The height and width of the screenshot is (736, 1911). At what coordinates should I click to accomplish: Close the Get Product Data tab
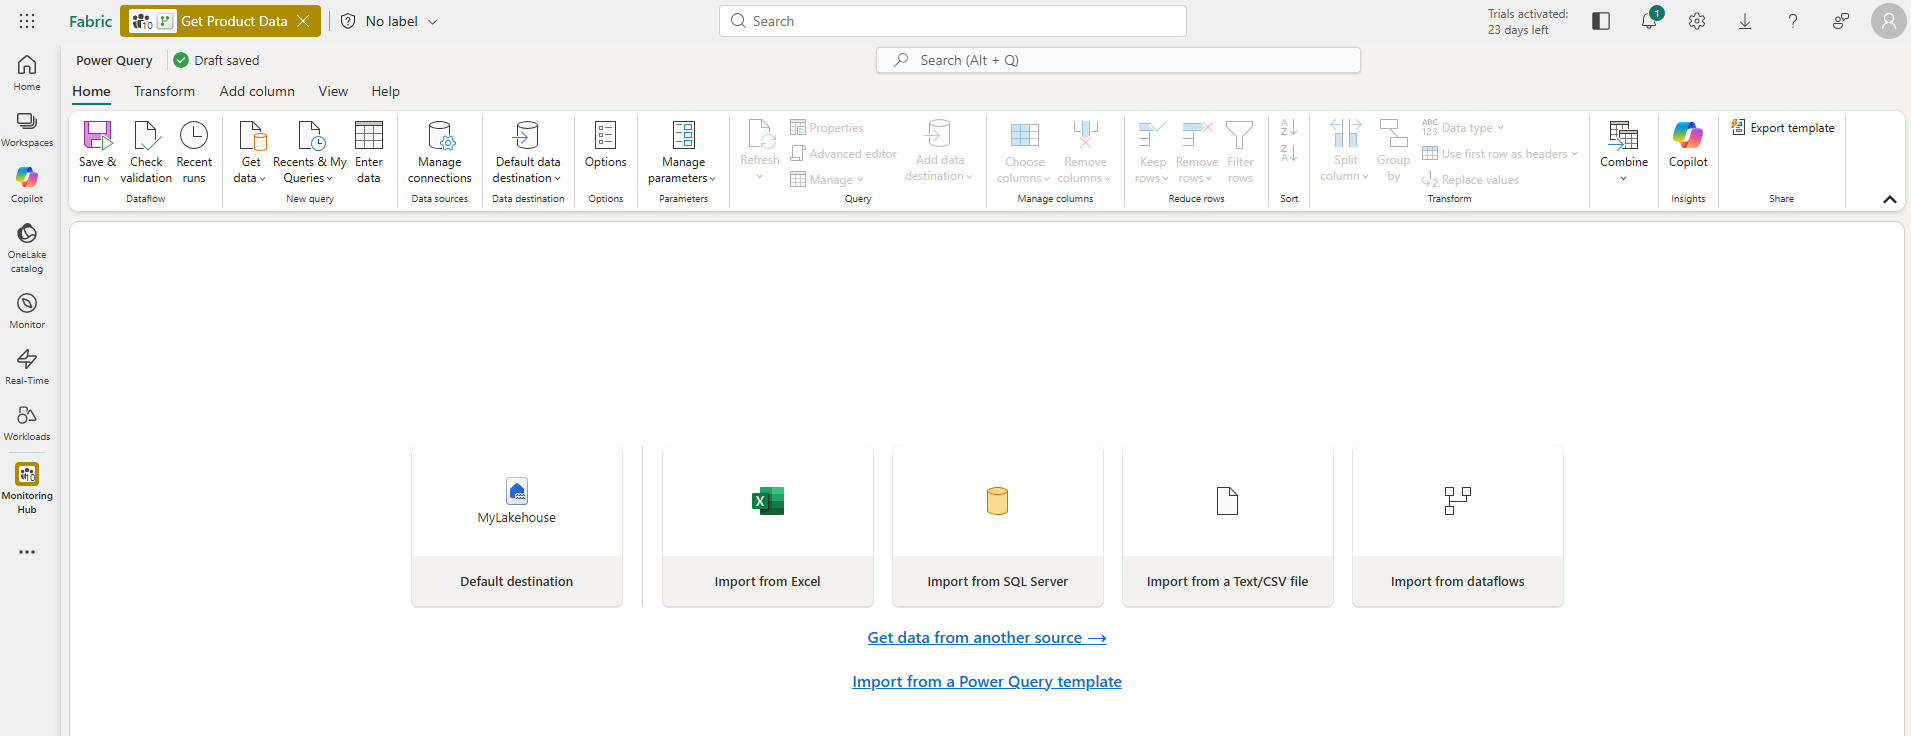[303, 21]
